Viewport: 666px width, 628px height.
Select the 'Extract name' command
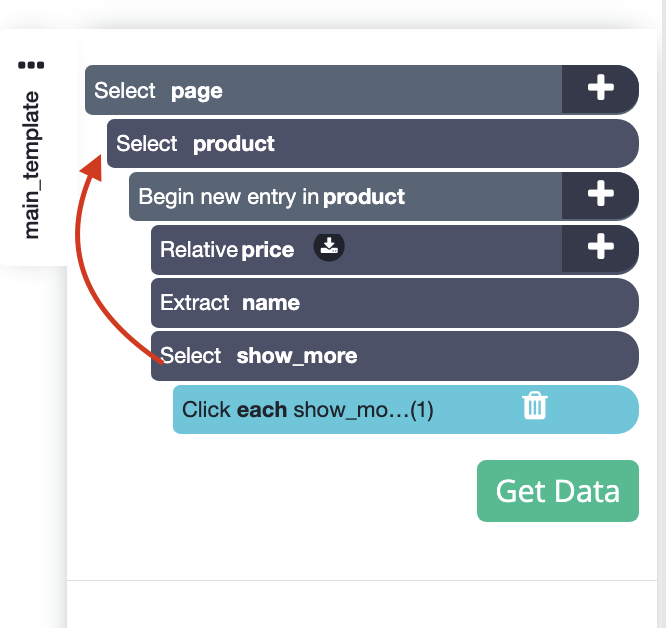[395, 303]
